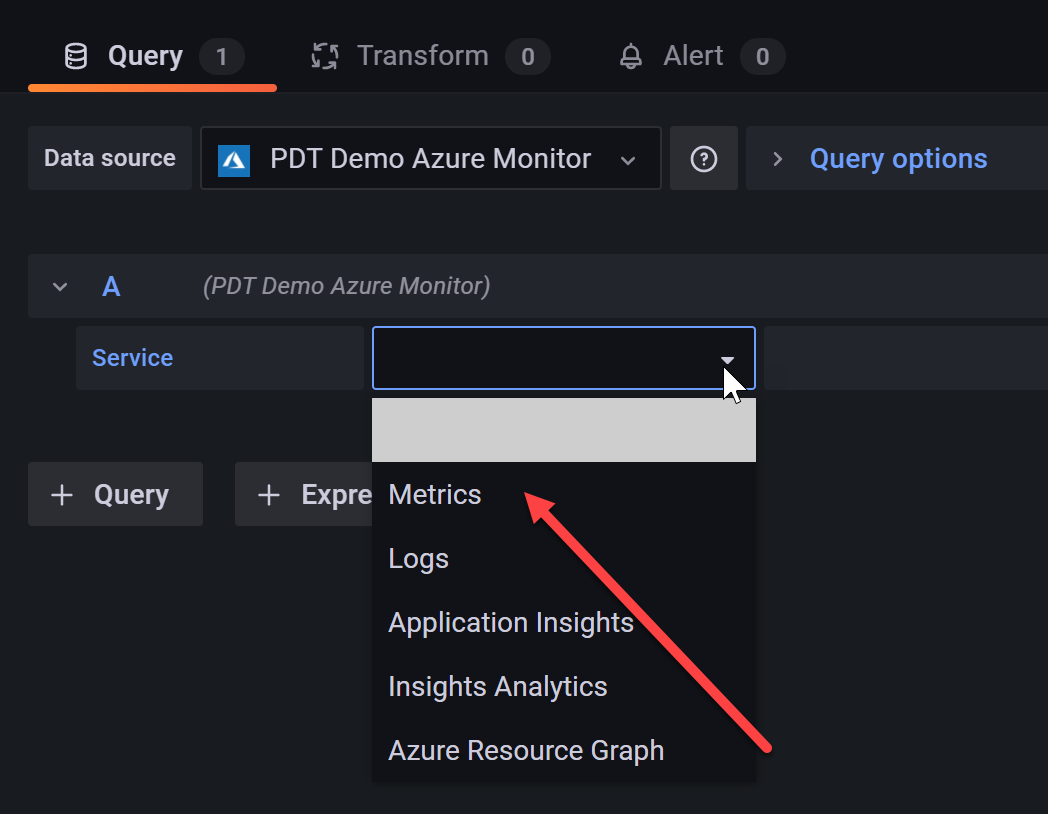Image resolution: width=1048 pixels, height=814 pixels.
Task: Open the Query tab
Action: (x=152, y=56)
